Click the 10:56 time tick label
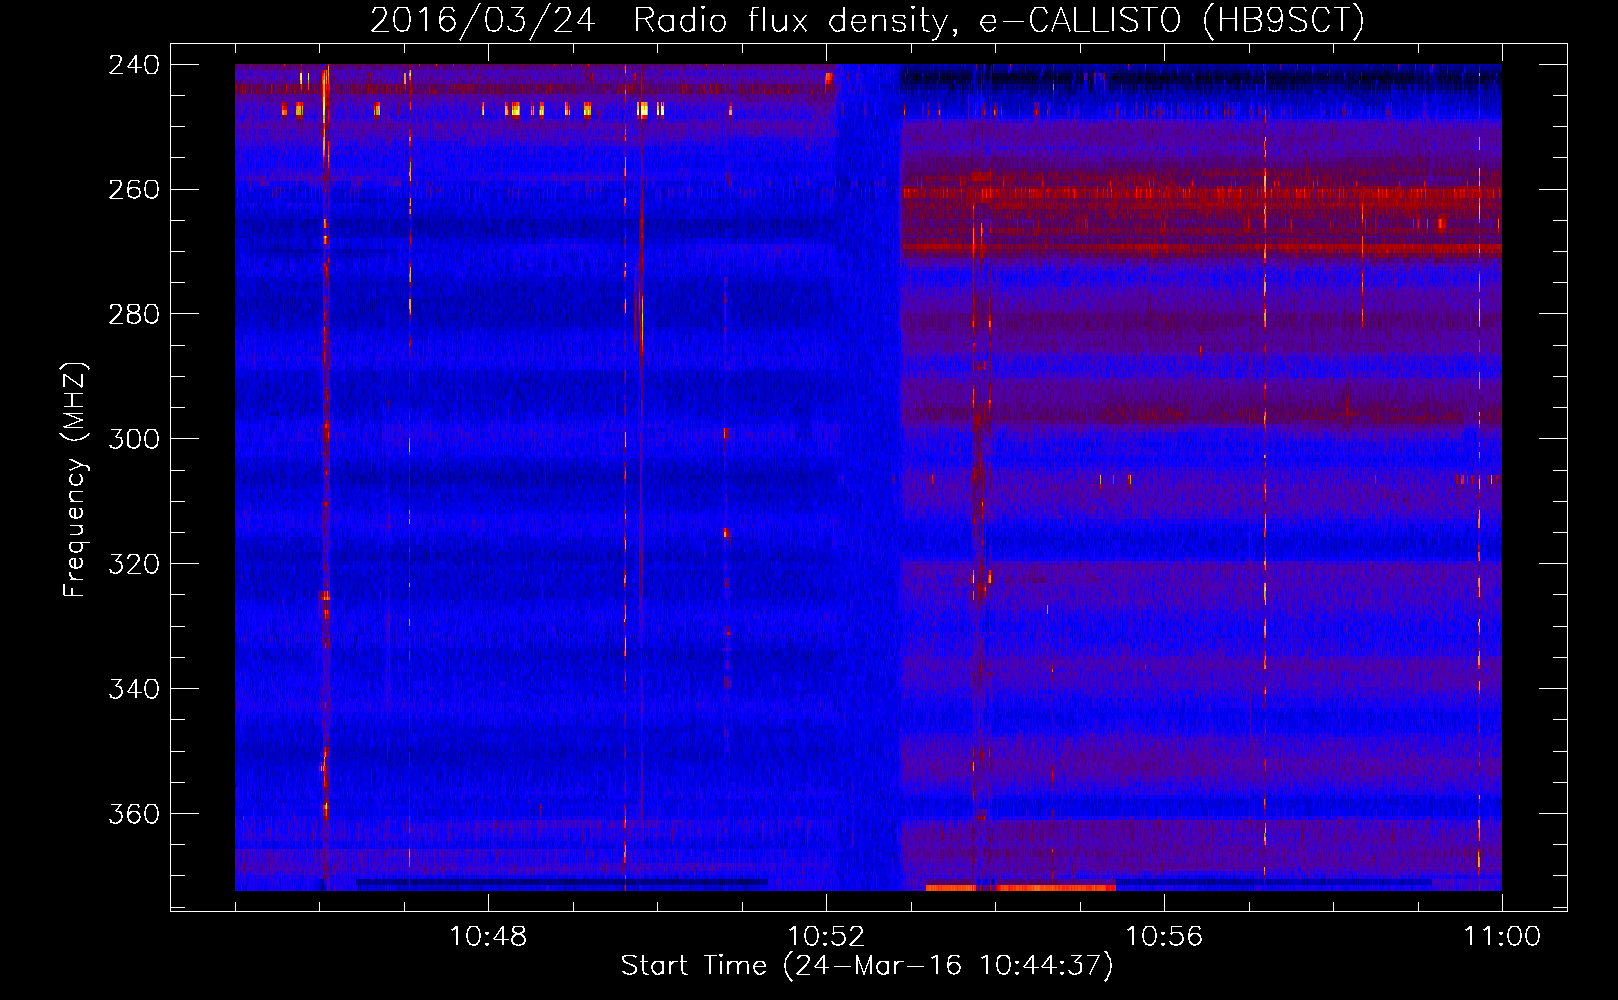 pos(1164,937)
